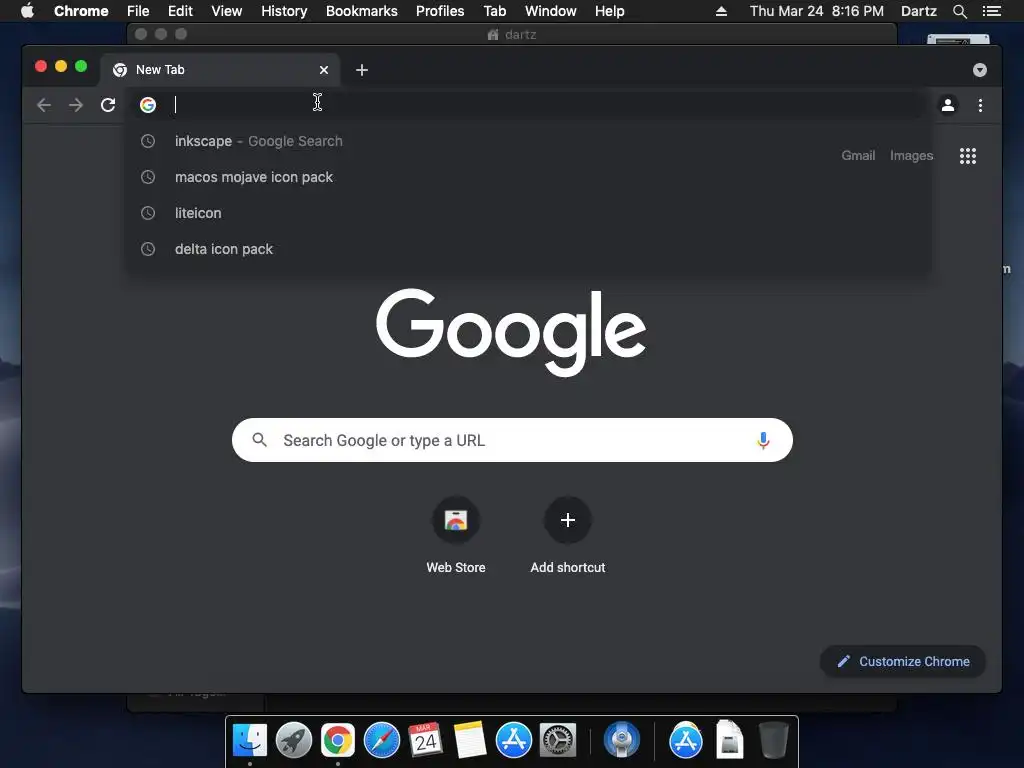Start voice search with the microphone
Viewport: 1024px width, 768px height.
pos(763,440)
